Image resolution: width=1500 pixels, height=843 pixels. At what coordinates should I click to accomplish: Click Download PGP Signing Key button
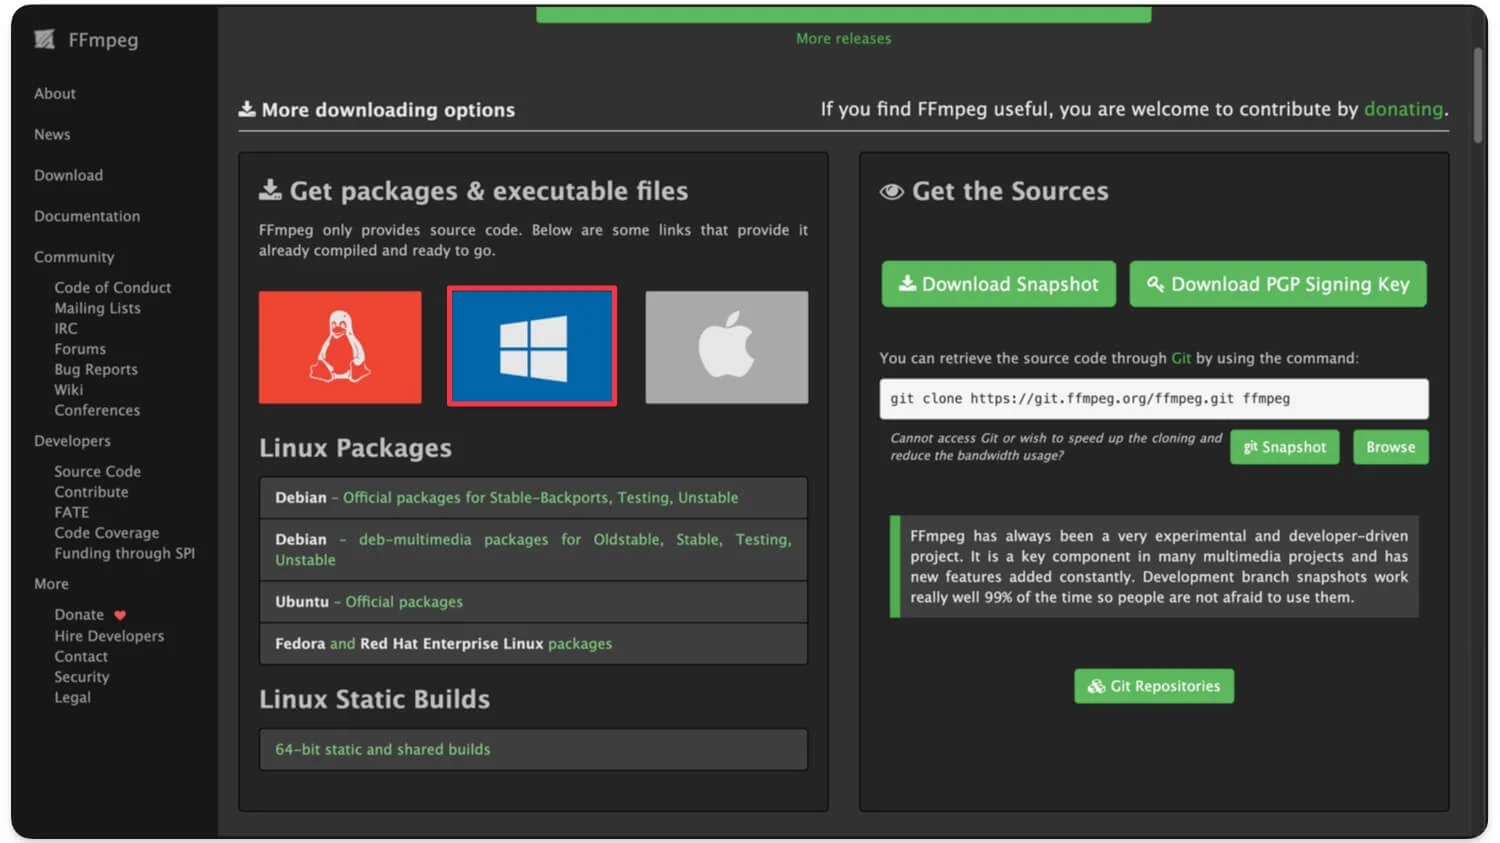click(x=1277, y=285)
